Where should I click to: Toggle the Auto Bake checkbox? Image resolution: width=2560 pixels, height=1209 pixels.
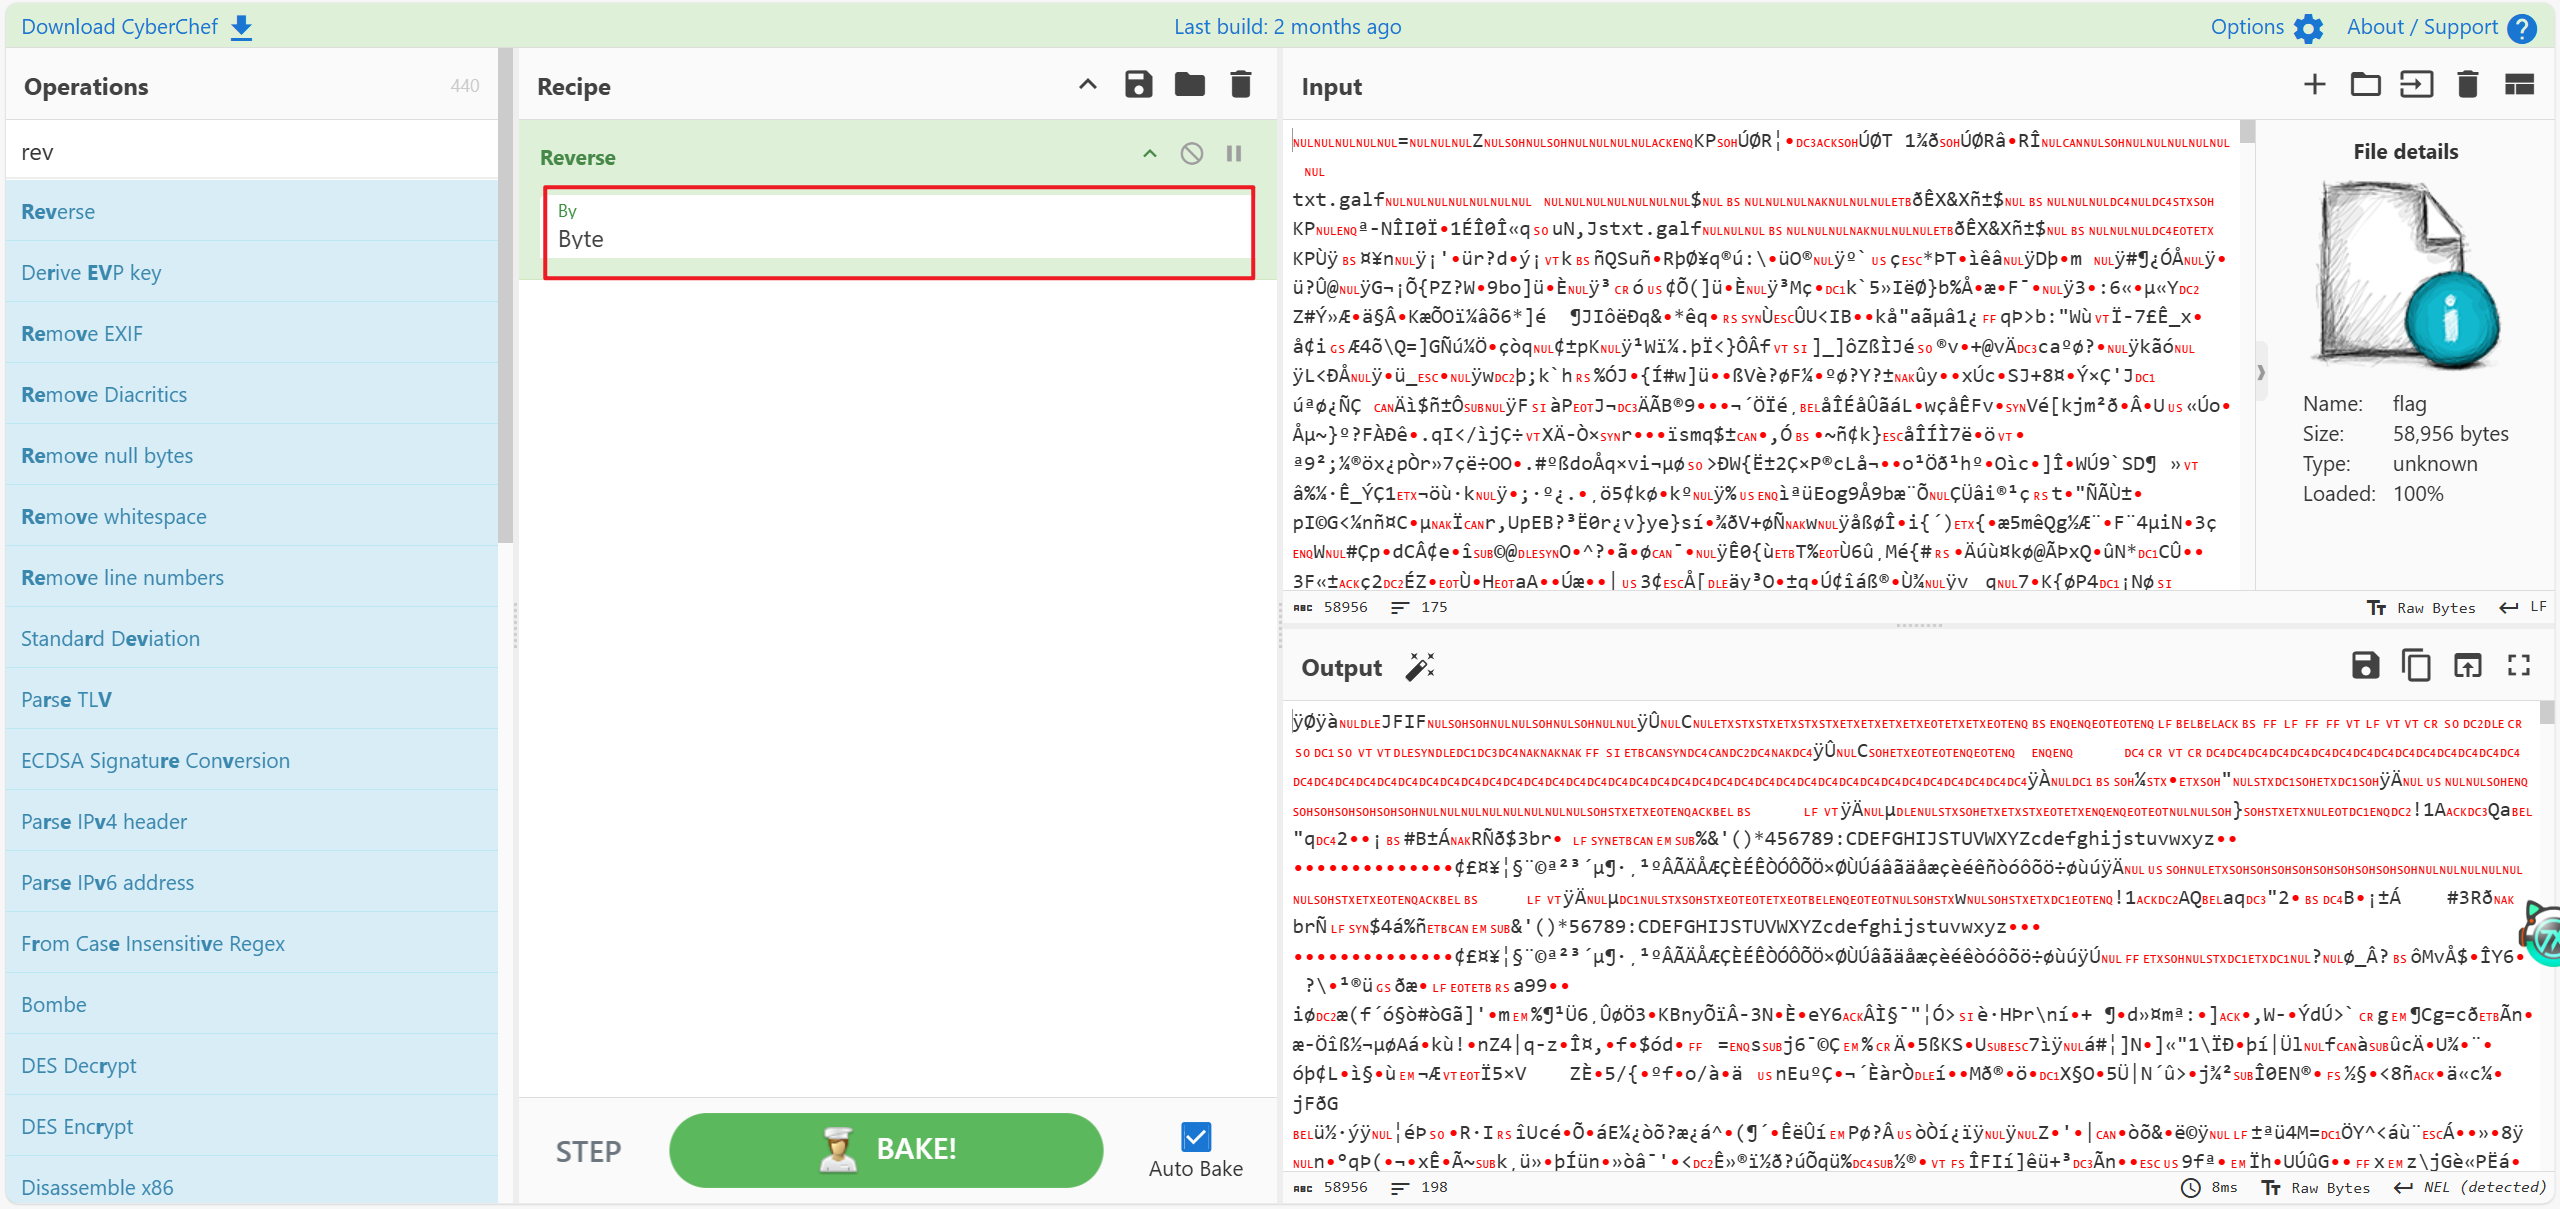pyautogui.click(x=1195, y=1137)
